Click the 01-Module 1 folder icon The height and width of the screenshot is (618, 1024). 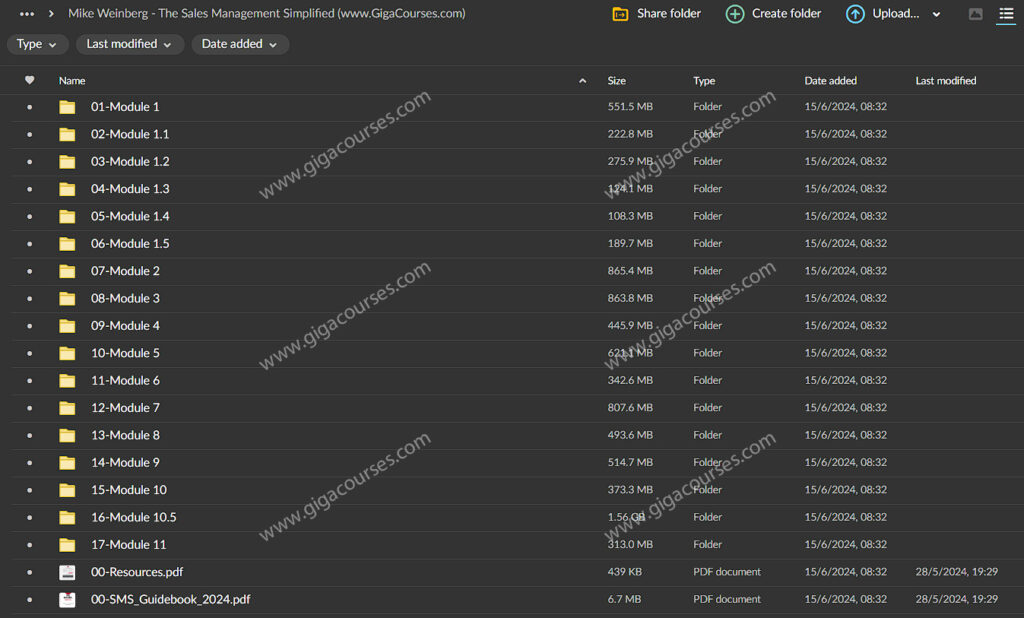pyautogui.click(x=67, y=107)
